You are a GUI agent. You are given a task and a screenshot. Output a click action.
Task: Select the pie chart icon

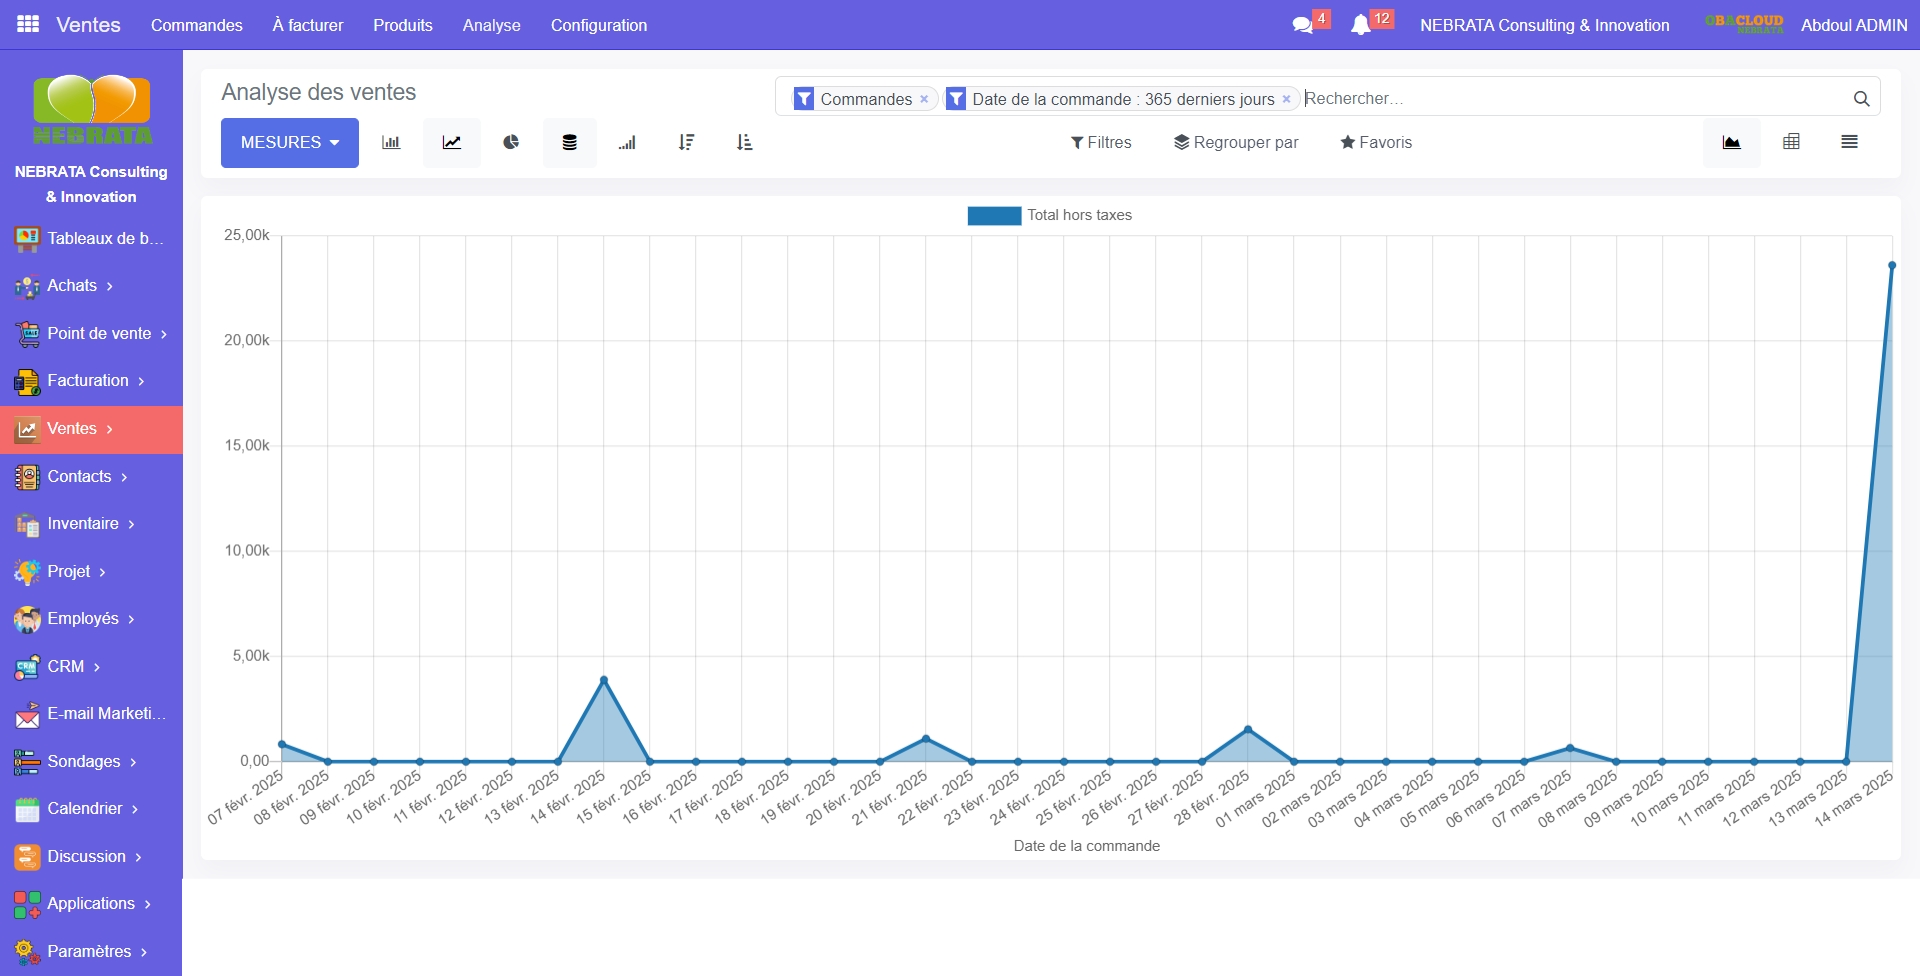tap(511, 143)
